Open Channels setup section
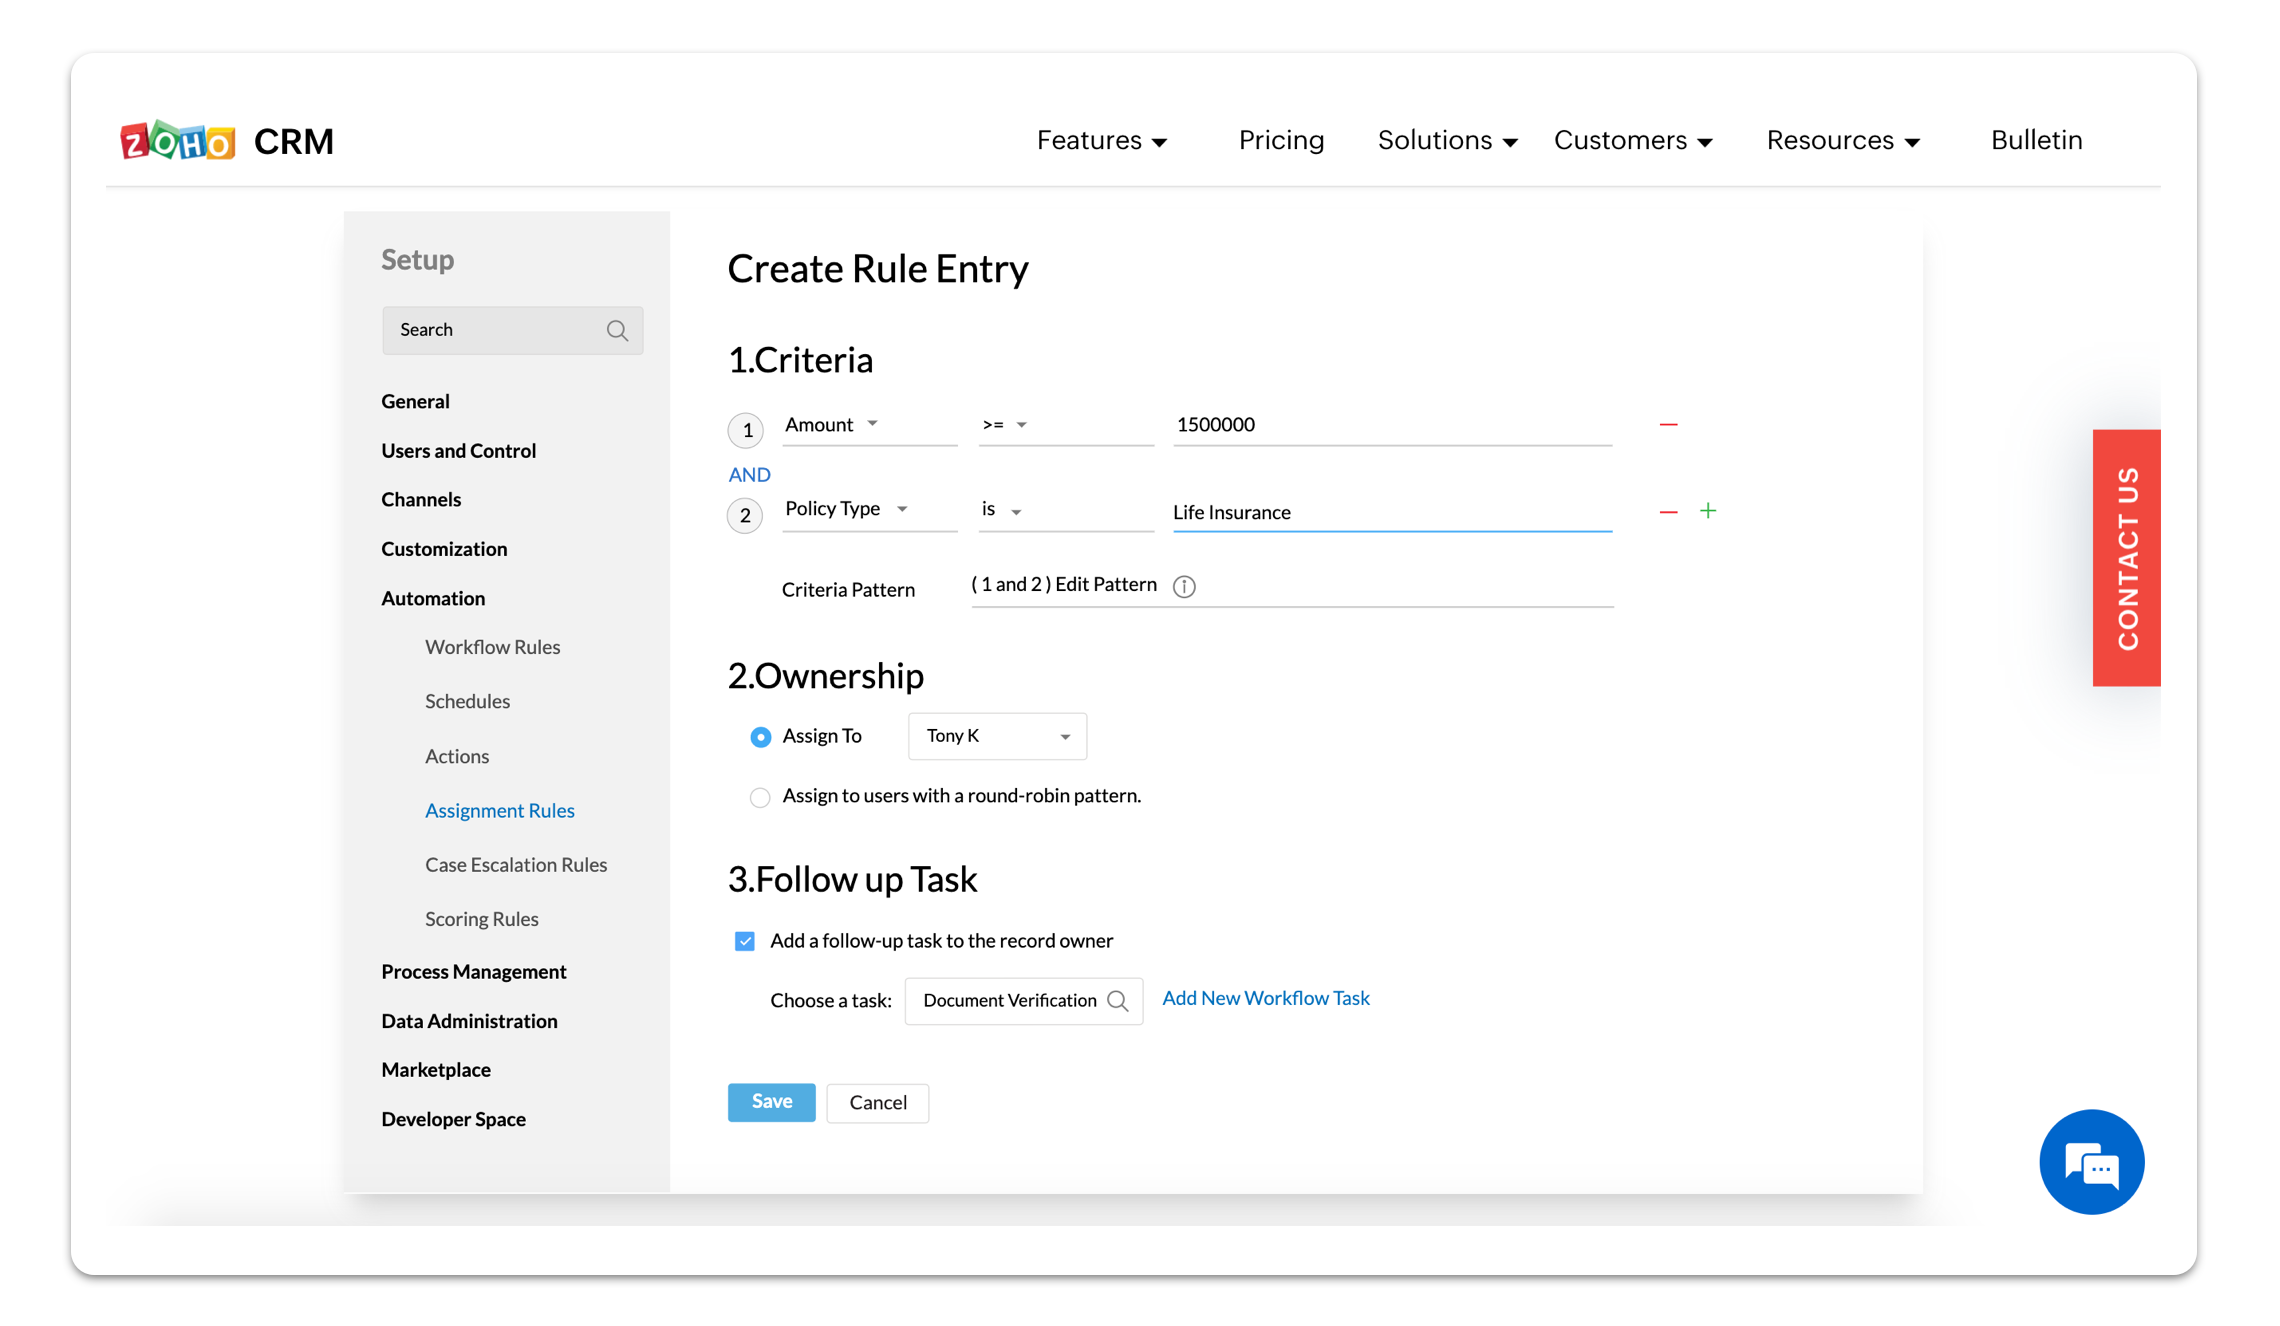 (x=421, y=499)
